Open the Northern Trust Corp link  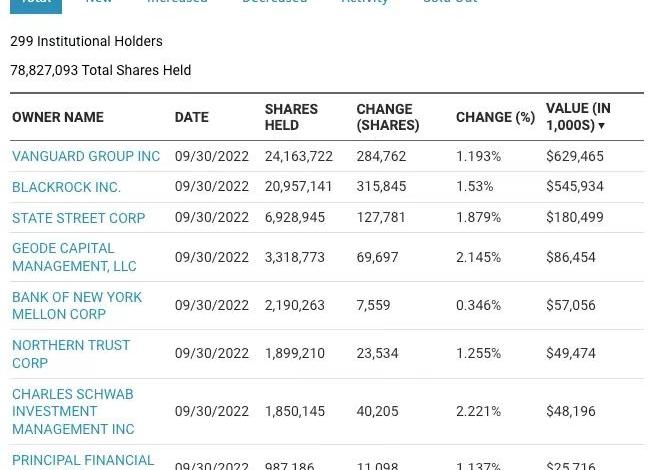(x=71, y=353)
